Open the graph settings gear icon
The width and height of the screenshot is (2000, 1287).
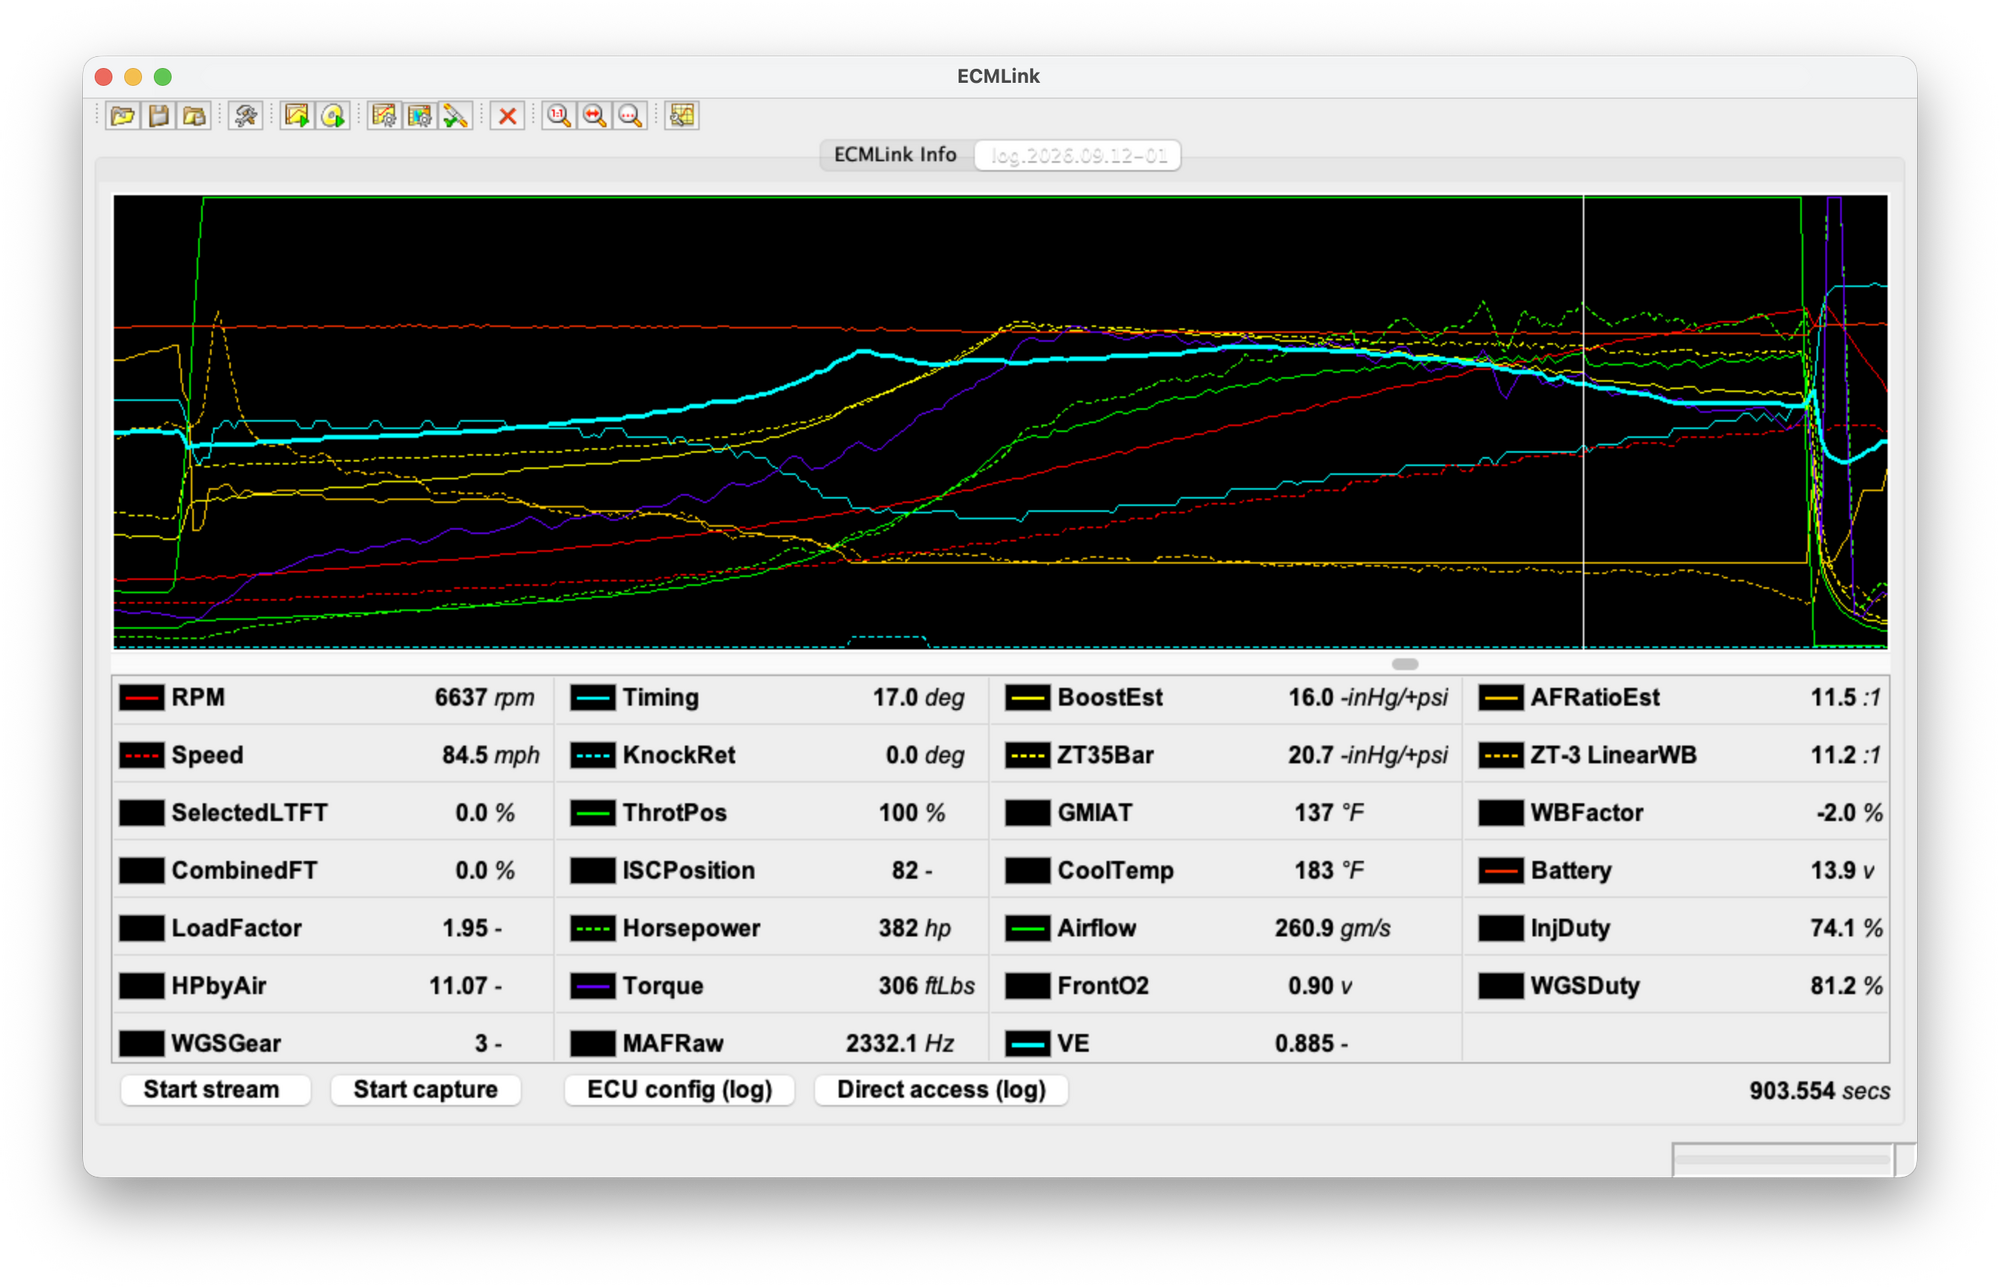[x=383, y=116]
